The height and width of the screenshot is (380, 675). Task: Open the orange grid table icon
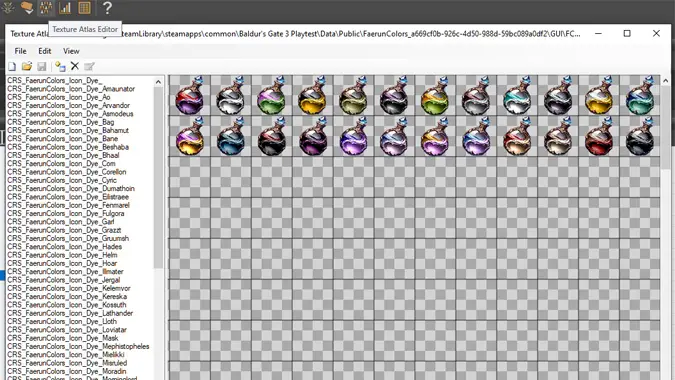pos(84,8)
